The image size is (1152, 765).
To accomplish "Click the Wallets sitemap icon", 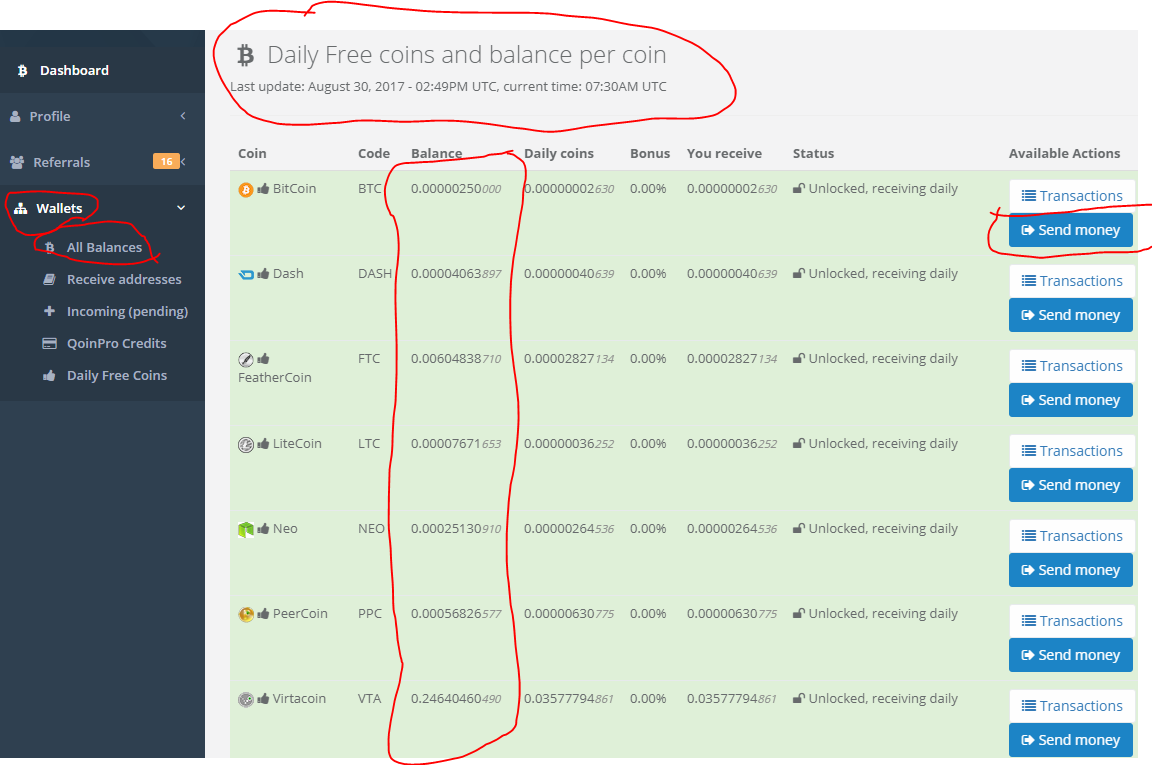I will [21, 209].
